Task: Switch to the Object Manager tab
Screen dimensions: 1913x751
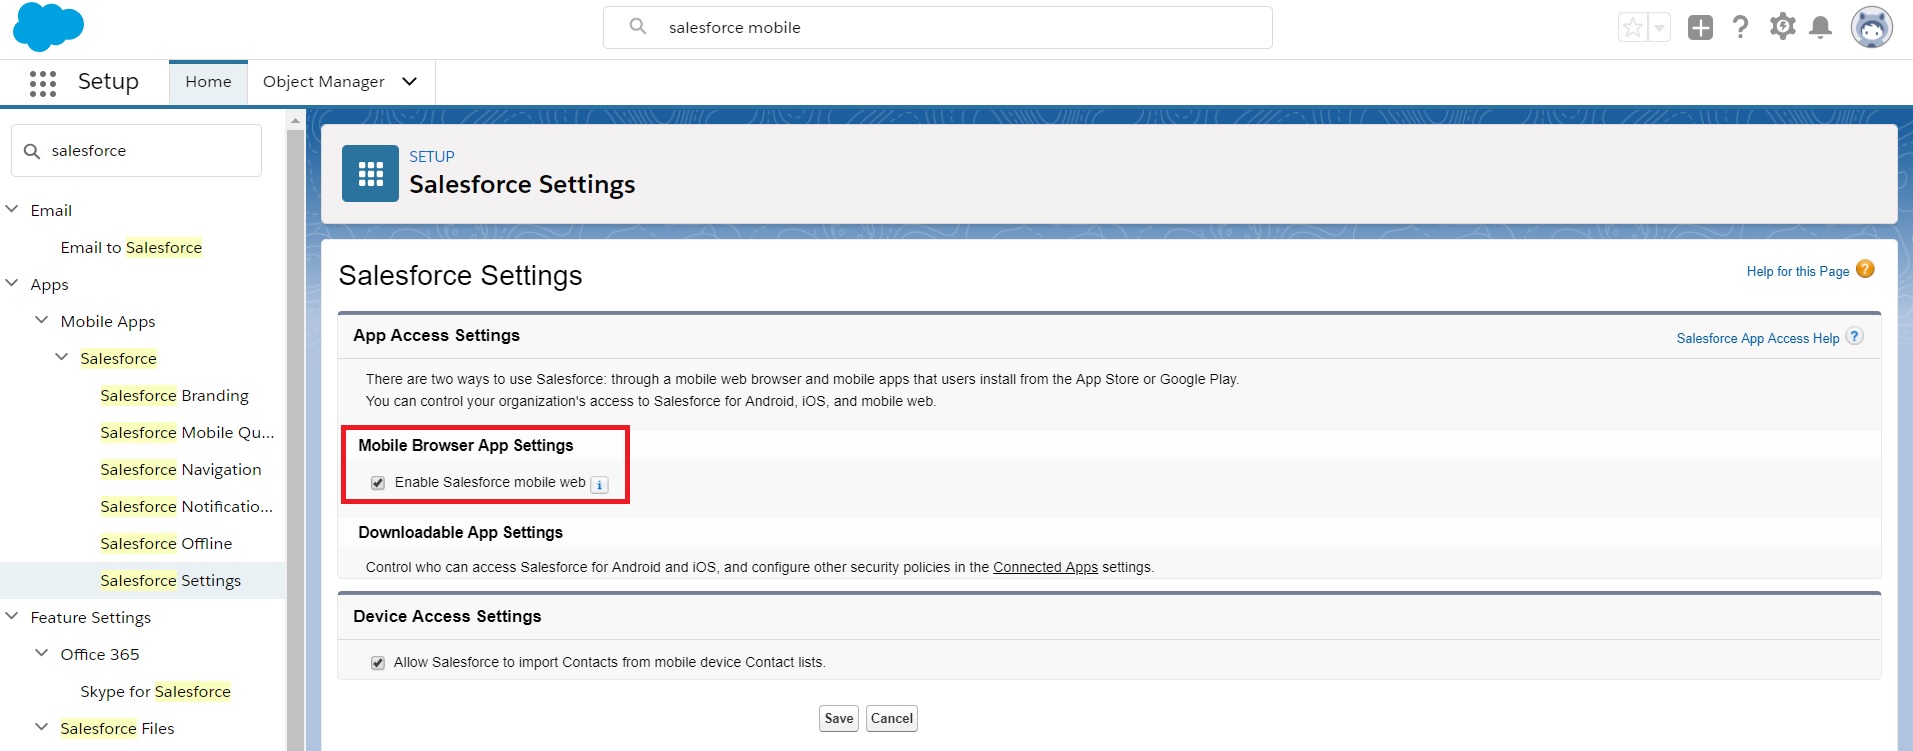Action: click(x=324, y=82)
